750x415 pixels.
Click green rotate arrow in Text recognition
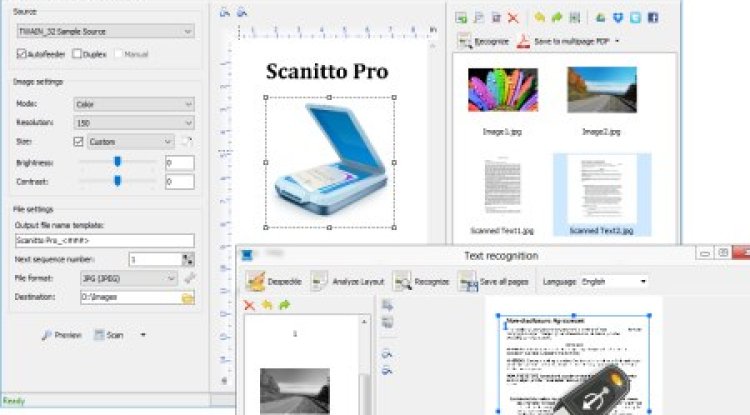coord(285,305)
